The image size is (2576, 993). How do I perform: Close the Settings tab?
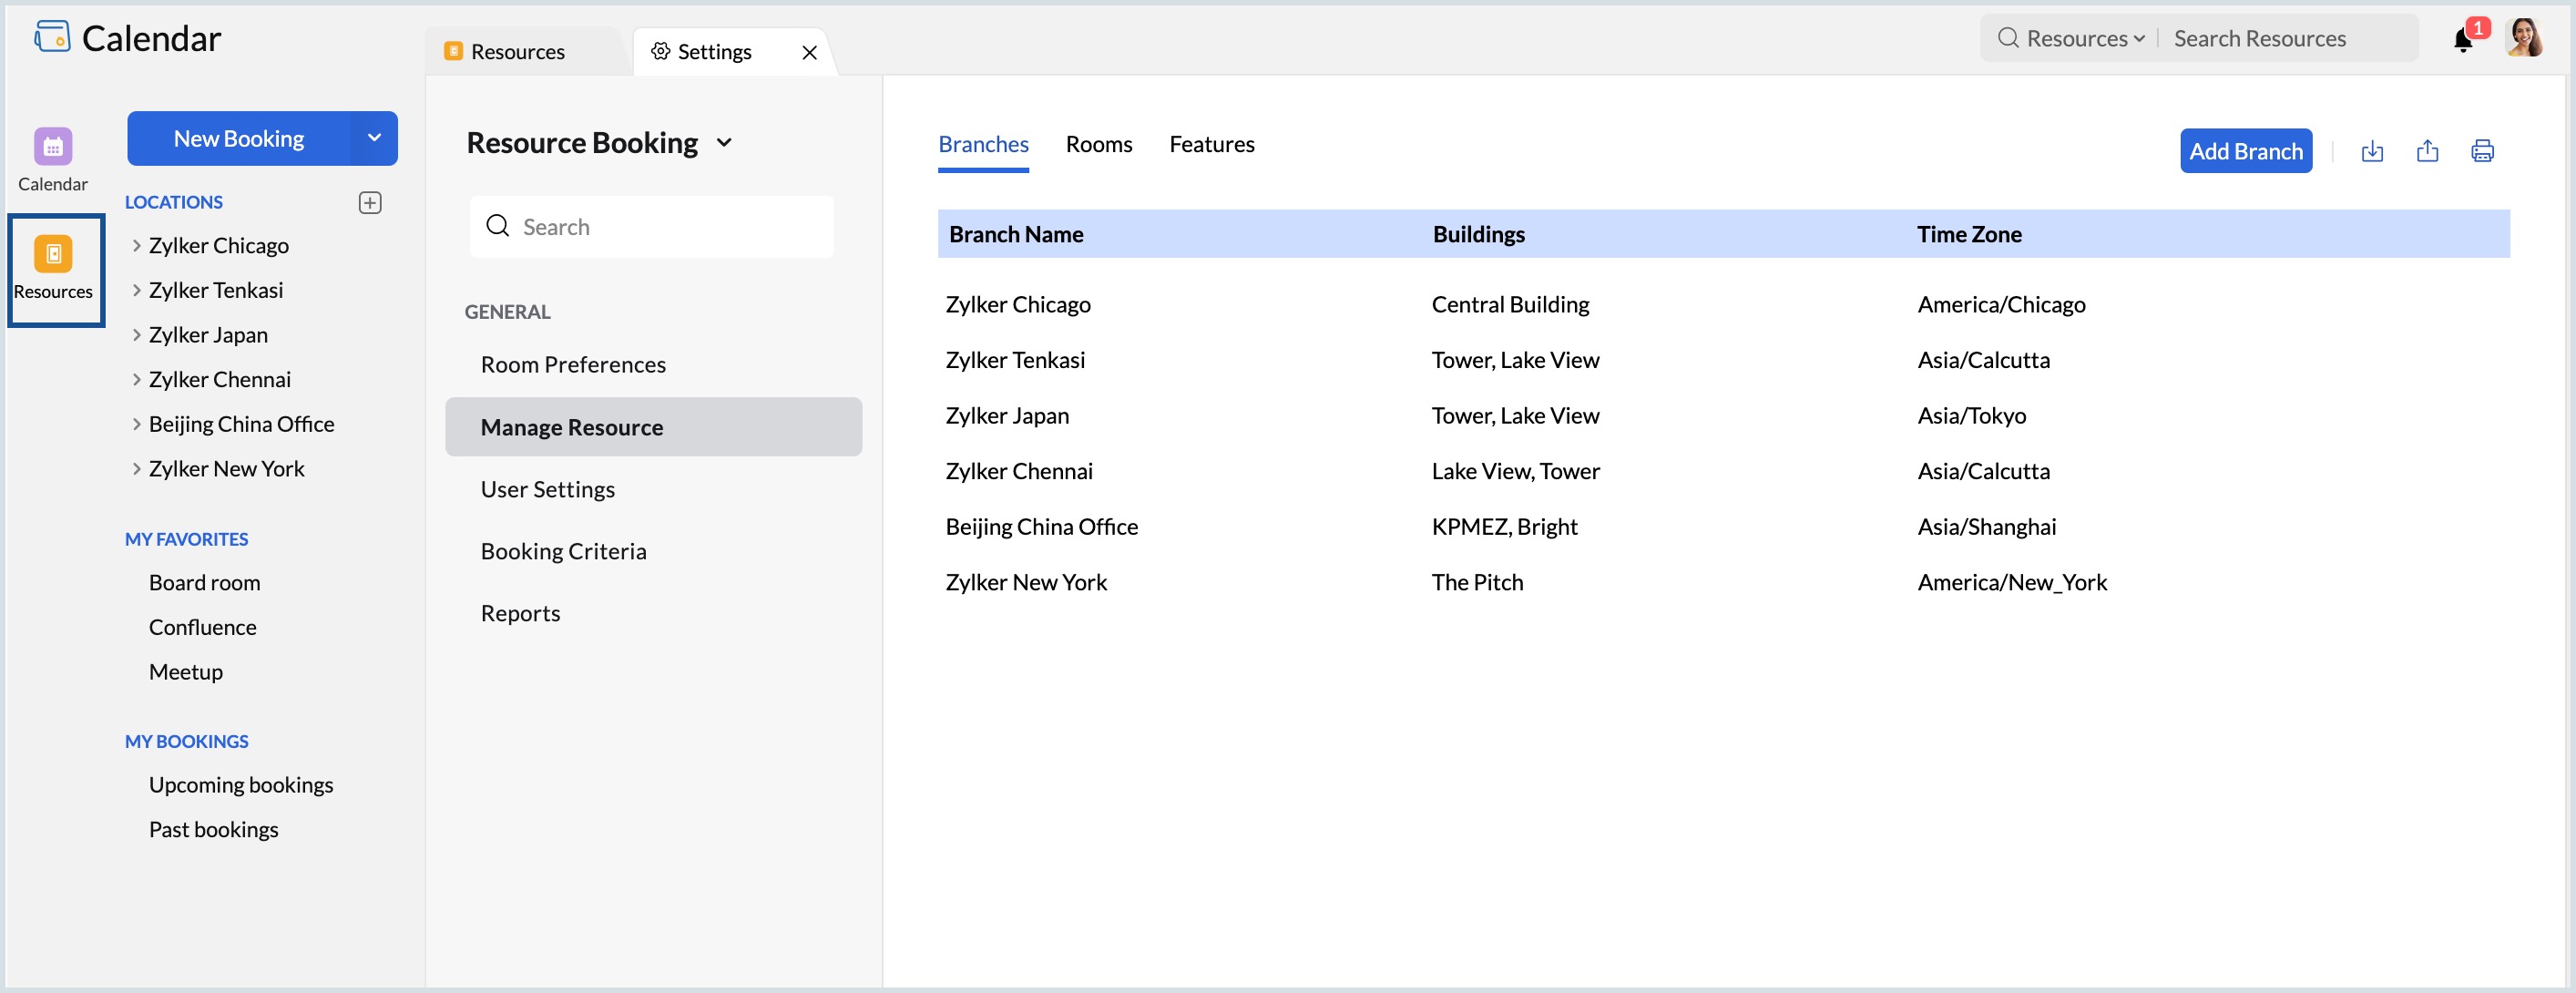click(809, 53)
